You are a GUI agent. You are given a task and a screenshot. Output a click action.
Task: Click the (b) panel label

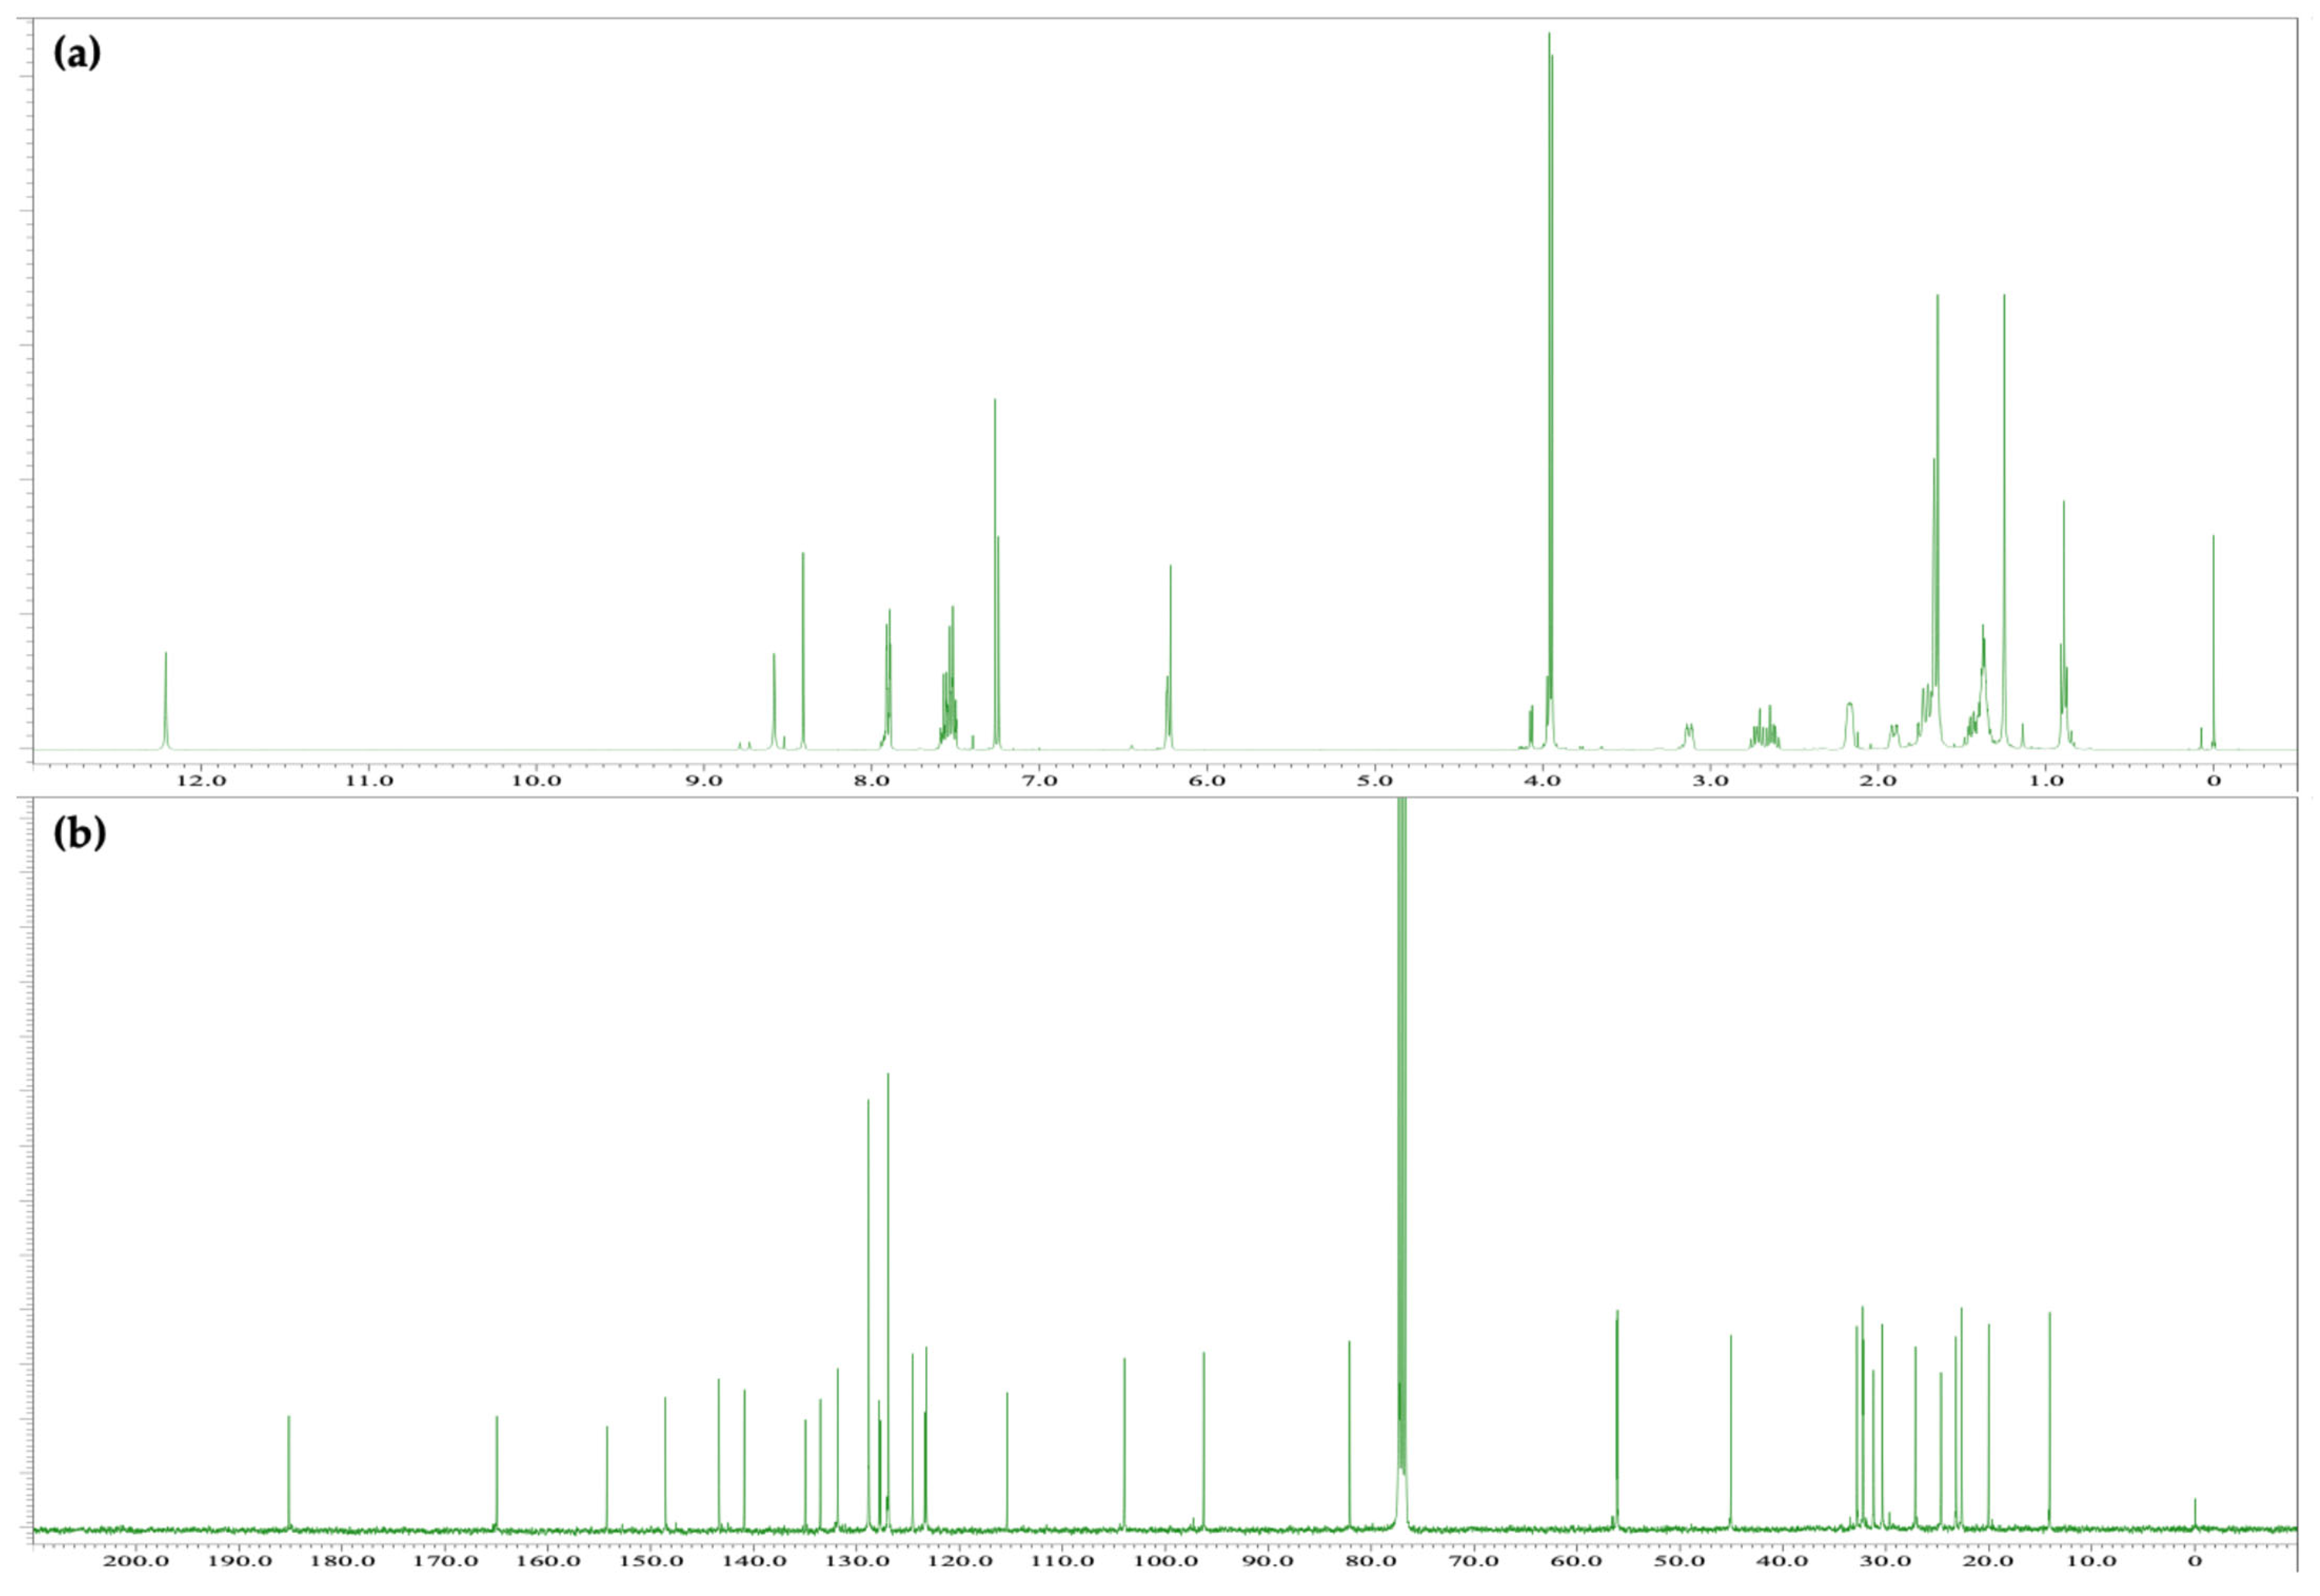[x=79, y=833]
